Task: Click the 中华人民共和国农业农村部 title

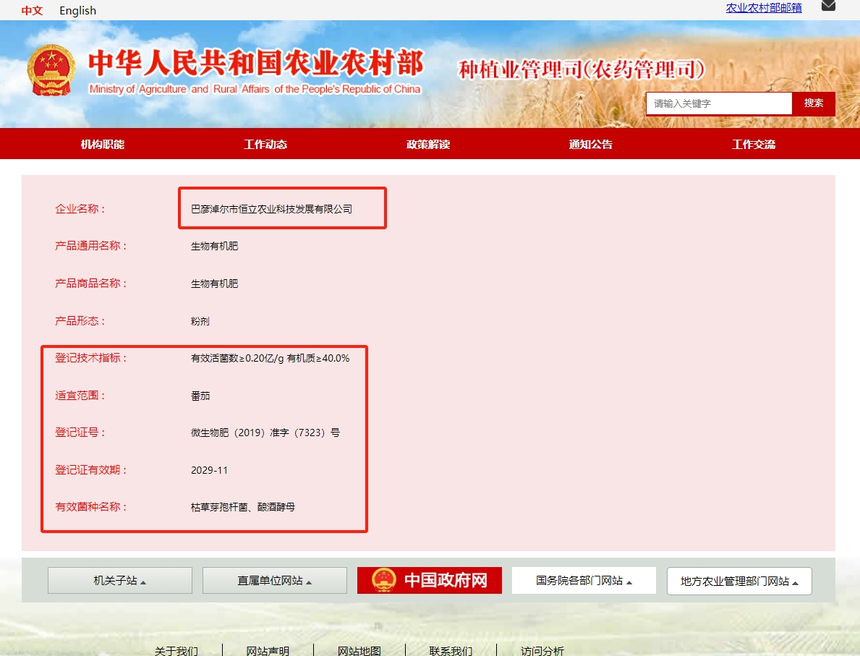Action: (x=256, y=63)
